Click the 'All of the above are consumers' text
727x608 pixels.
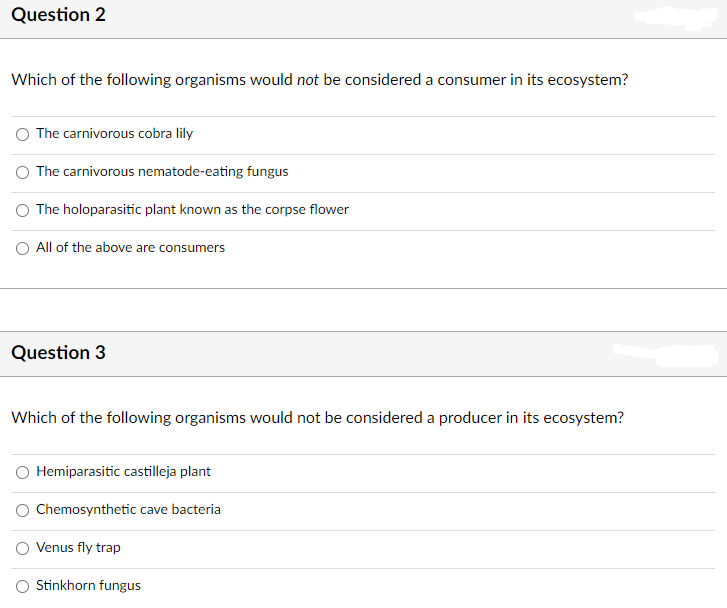pos(130,247)
